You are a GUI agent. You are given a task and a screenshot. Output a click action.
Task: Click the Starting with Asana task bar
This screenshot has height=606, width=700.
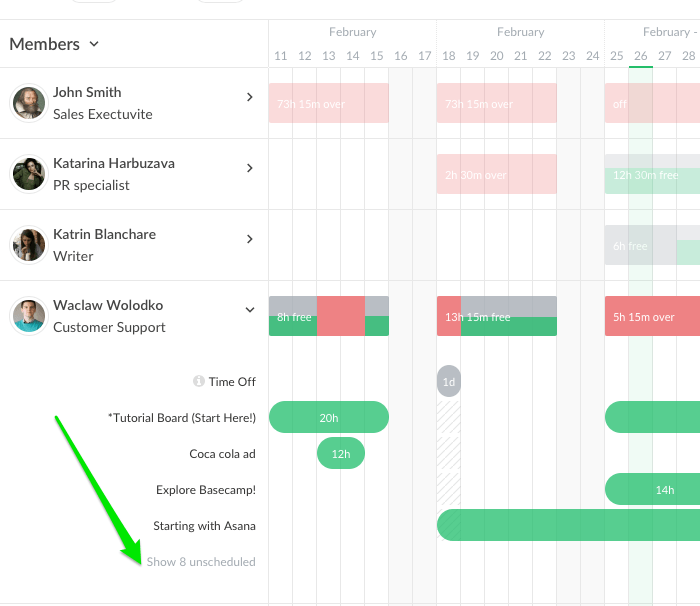coord(568,526)
